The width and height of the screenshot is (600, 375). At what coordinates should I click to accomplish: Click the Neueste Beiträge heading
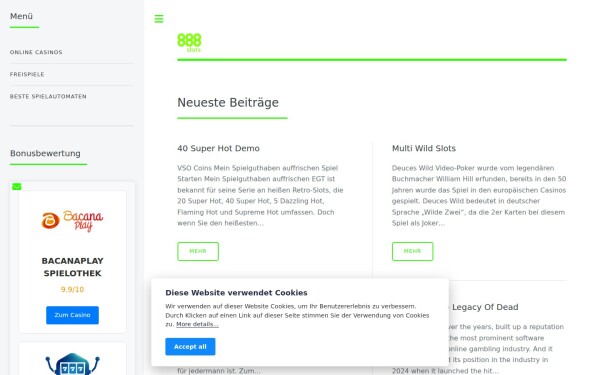point(228,103)
